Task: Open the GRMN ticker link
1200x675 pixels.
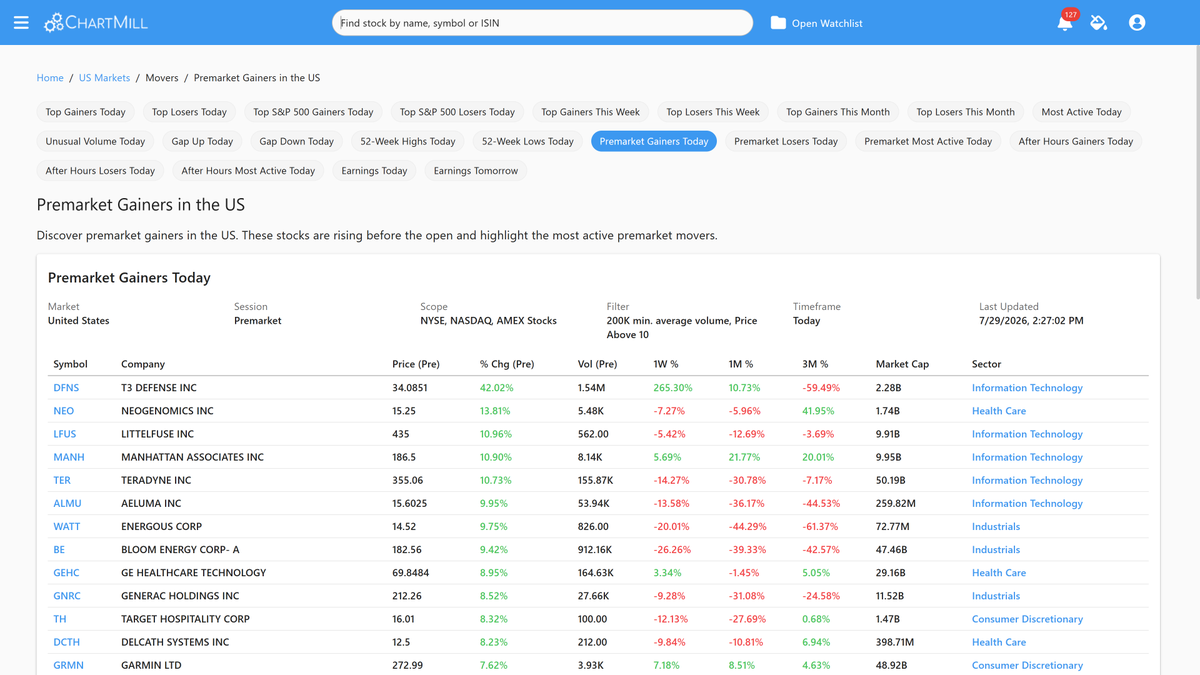Action: click(x=68, y=665)
